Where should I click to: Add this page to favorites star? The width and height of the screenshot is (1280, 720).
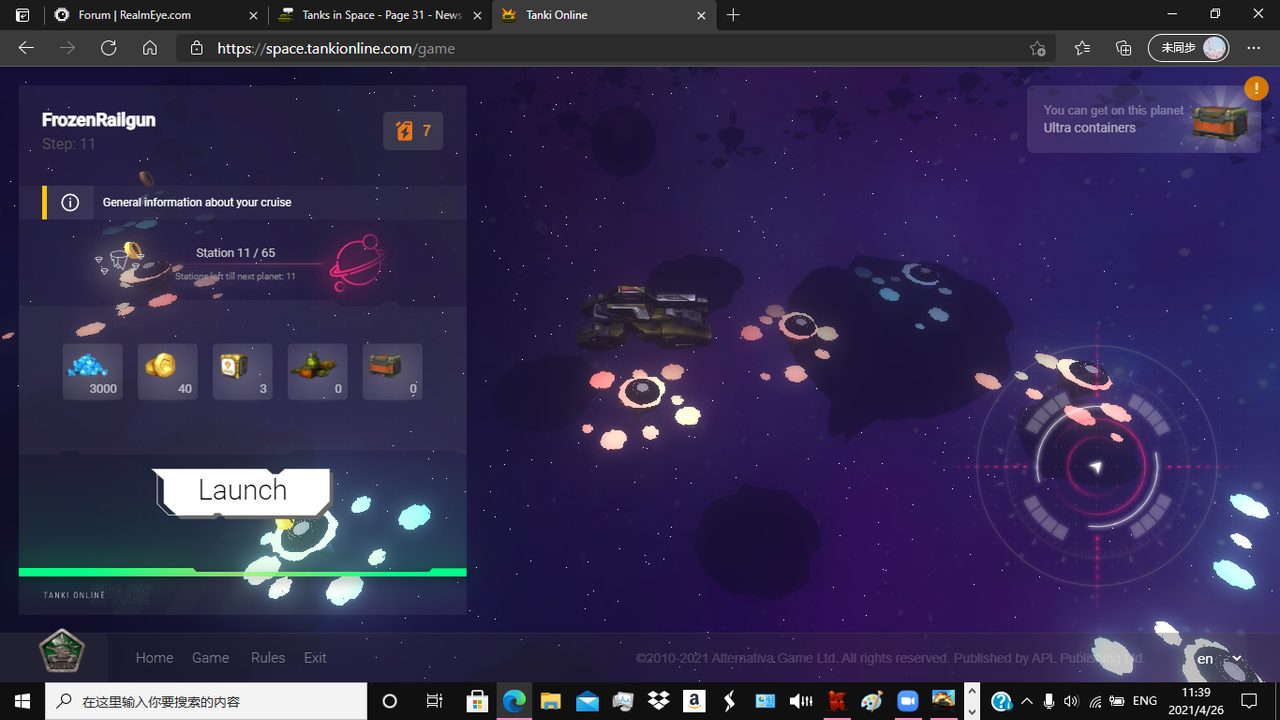pos(1037,48)
